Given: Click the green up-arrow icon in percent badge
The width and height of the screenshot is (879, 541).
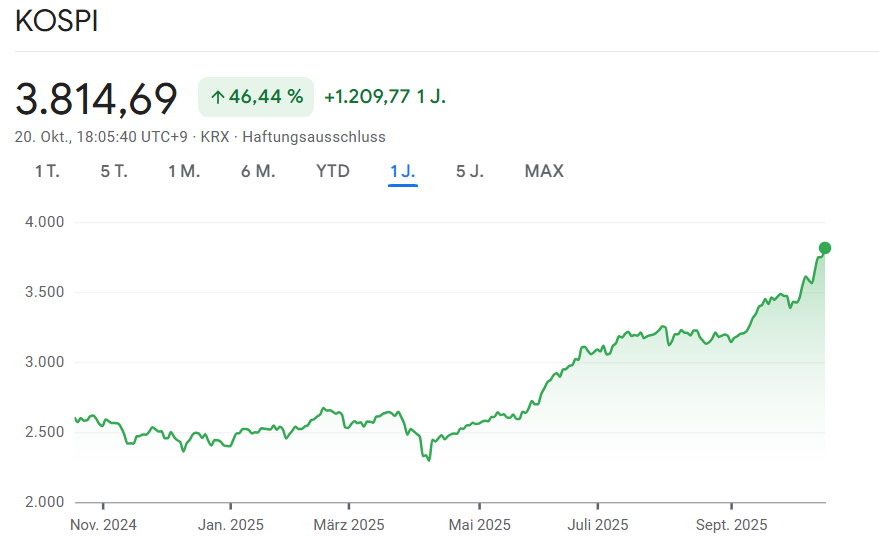Looking at the screenshot, I should click(x=217, y=97).
